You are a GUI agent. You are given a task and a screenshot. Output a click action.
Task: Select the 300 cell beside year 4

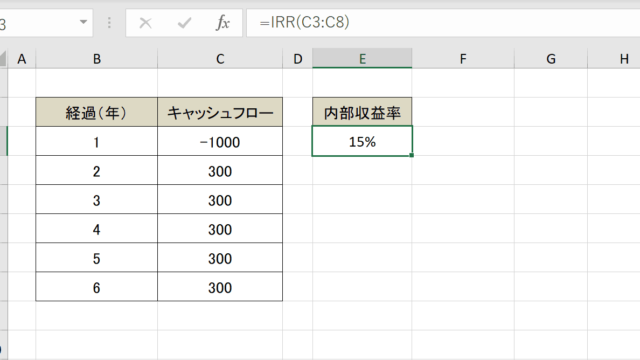(220, 229)
